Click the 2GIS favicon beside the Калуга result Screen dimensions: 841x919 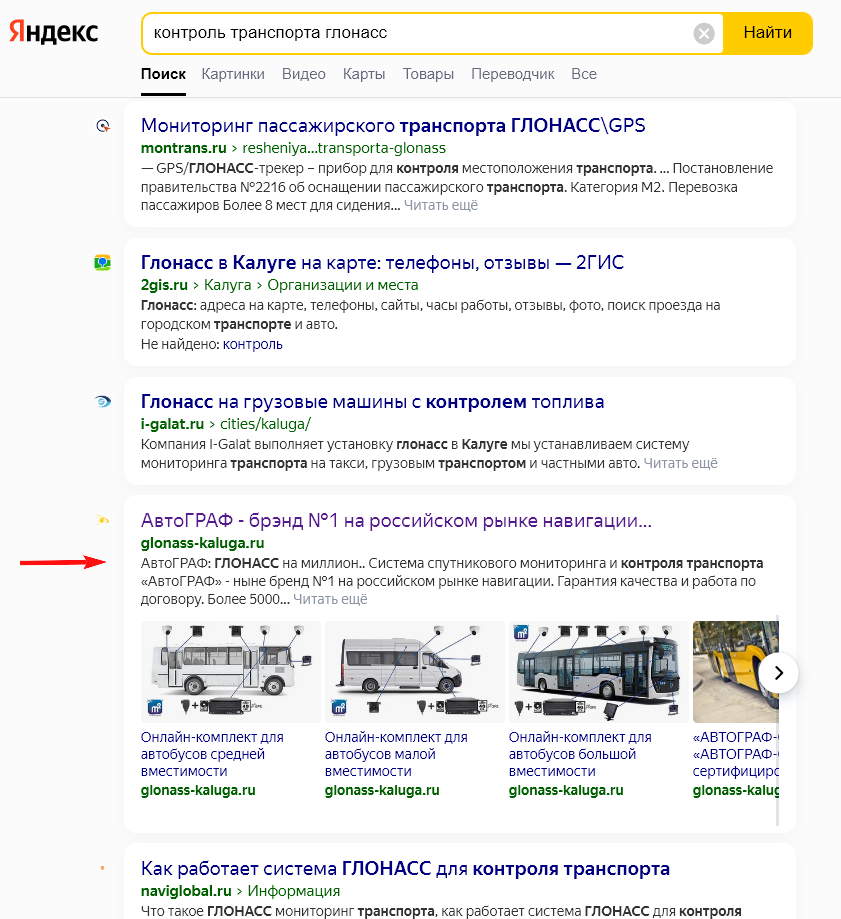point(102,263)
